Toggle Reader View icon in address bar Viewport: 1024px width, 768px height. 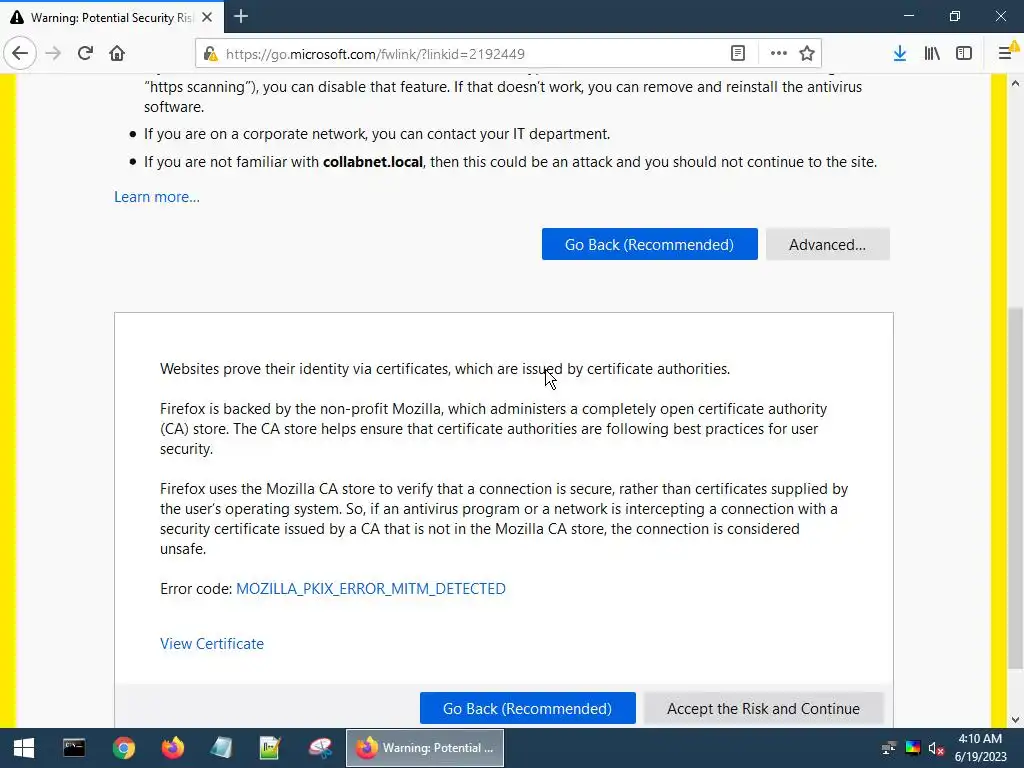[x=738, y=54]
